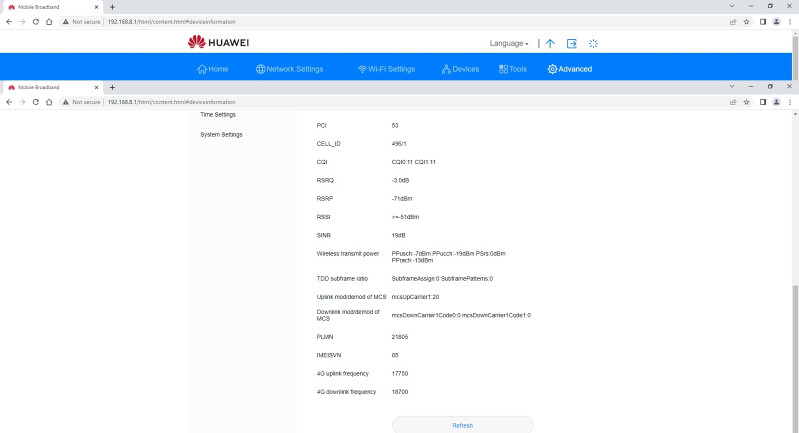Open the Home tab in Huawei navigation
Viewport: 799px width, 433px height.
click(x=213, y=69)
